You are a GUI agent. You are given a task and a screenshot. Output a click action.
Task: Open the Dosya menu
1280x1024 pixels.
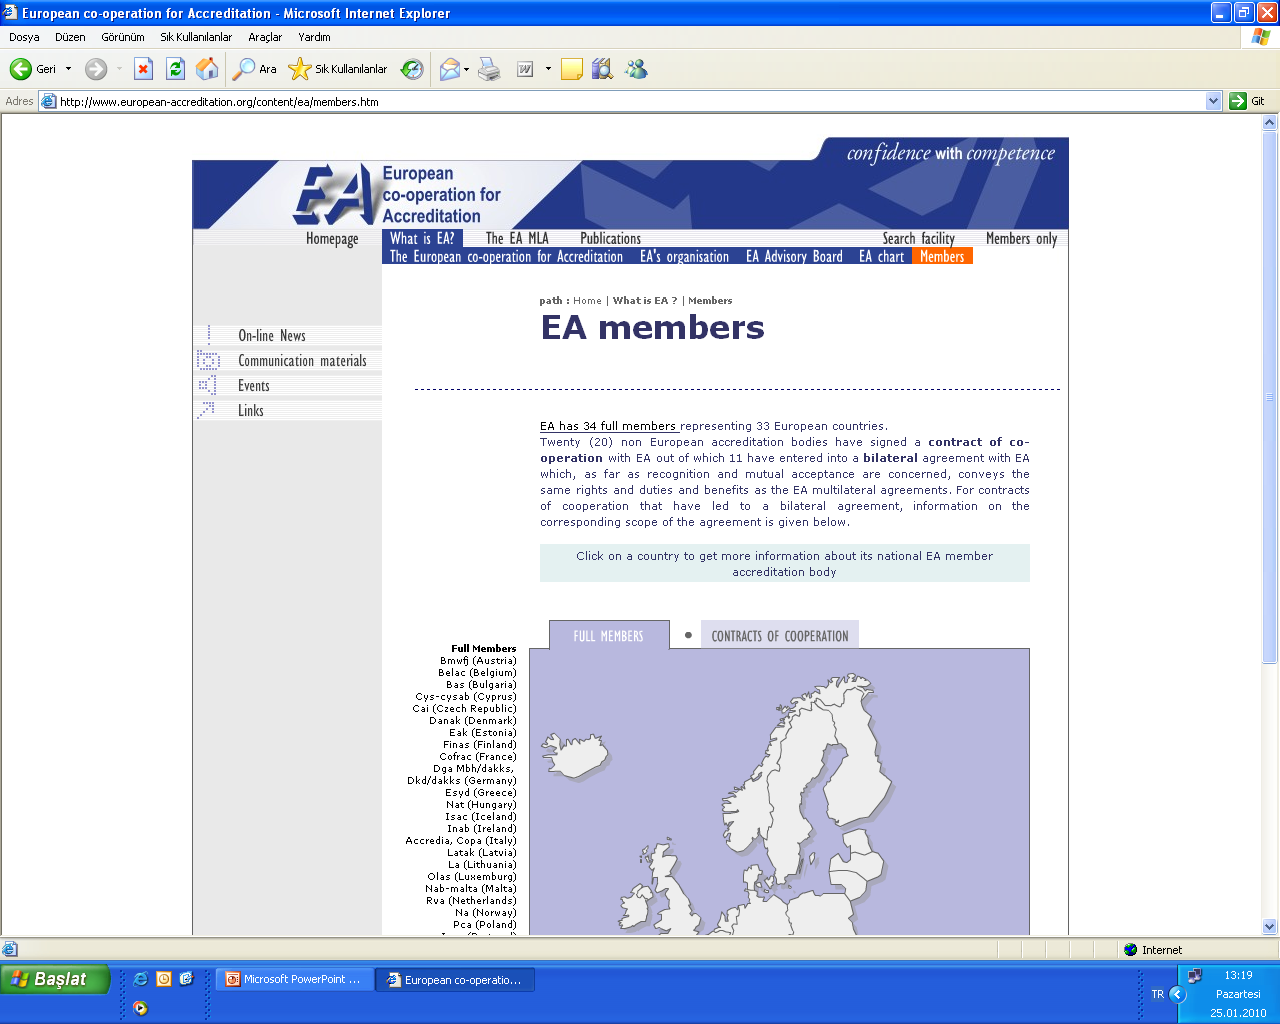coord(24,37)
